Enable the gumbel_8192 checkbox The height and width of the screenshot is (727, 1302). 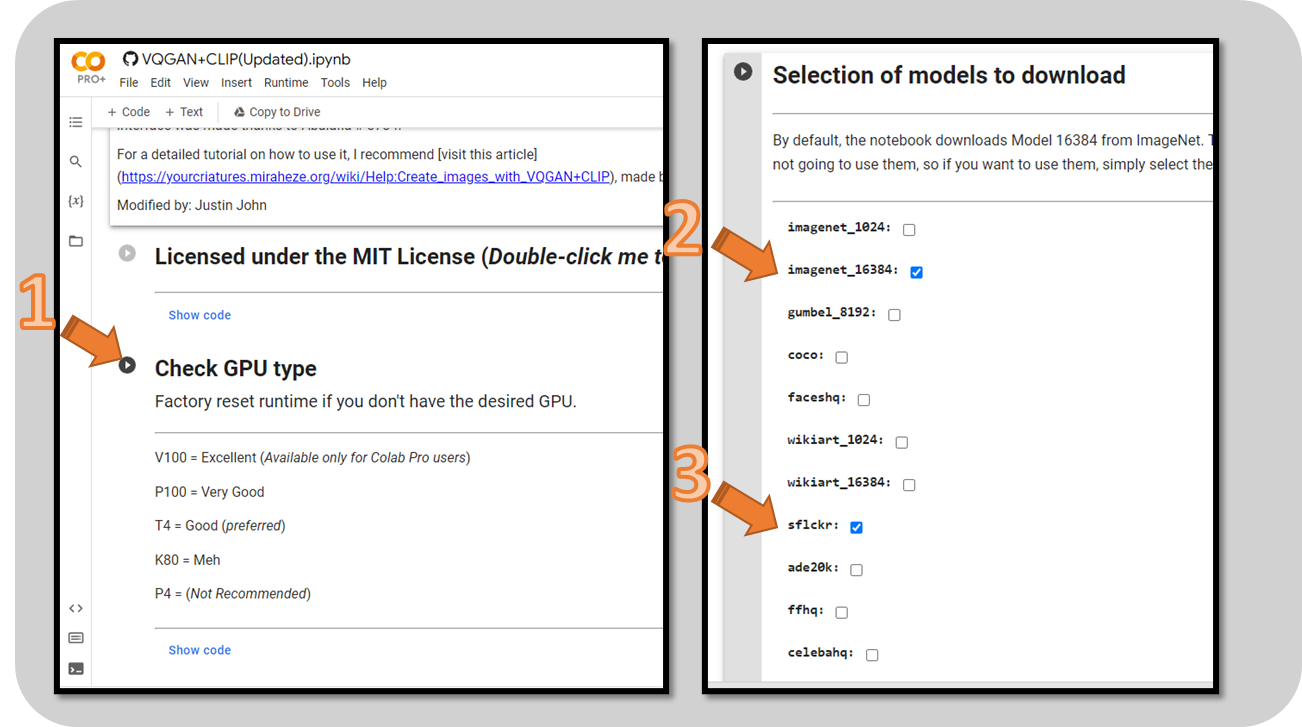[894, 314]
